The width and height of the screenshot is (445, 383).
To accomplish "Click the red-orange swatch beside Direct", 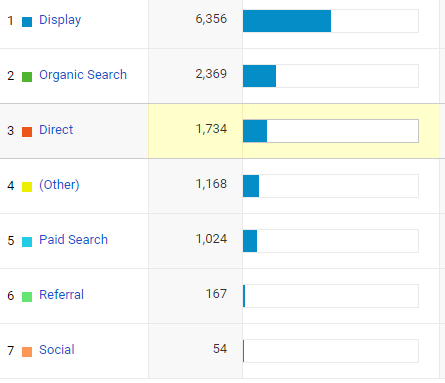I will click(x=27, y=132).
